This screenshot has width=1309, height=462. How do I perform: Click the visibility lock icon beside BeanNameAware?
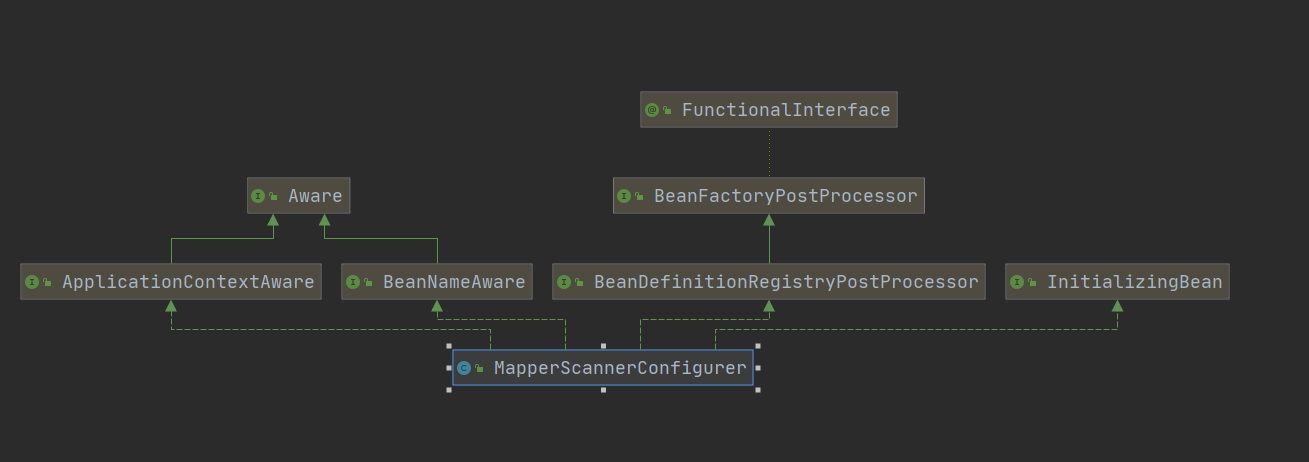(x=368, y=282)
